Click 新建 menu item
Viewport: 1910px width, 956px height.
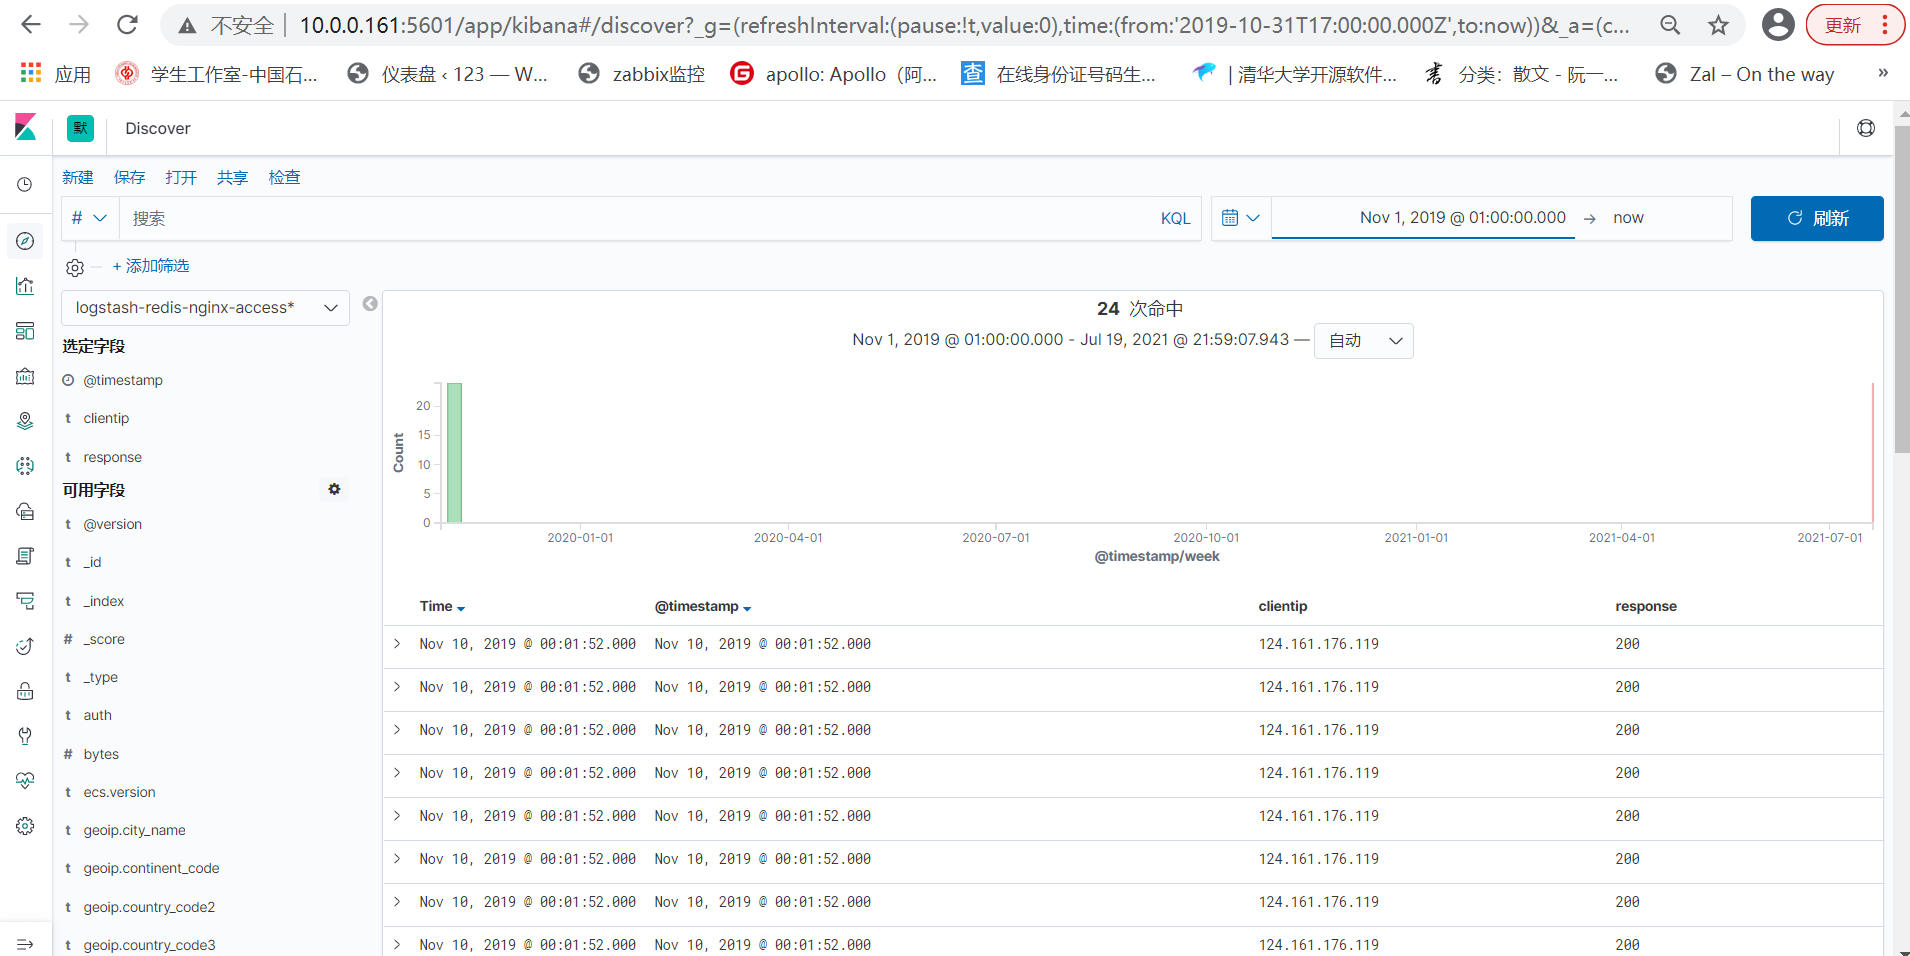78,177
